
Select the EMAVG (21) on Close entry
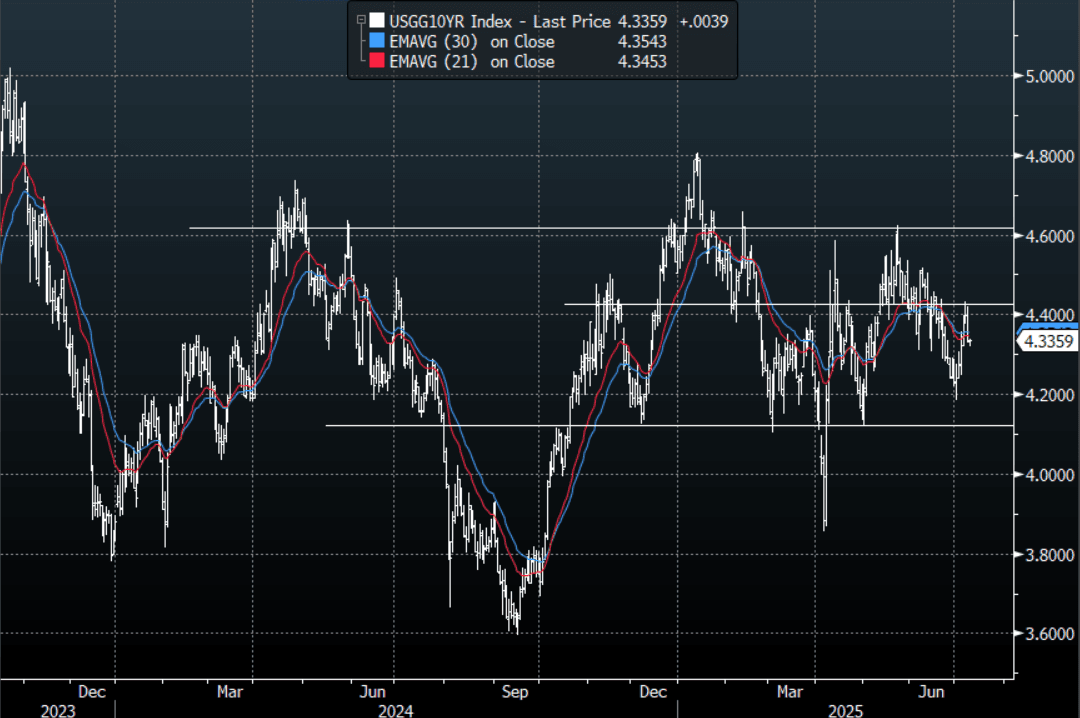[472, 62]
